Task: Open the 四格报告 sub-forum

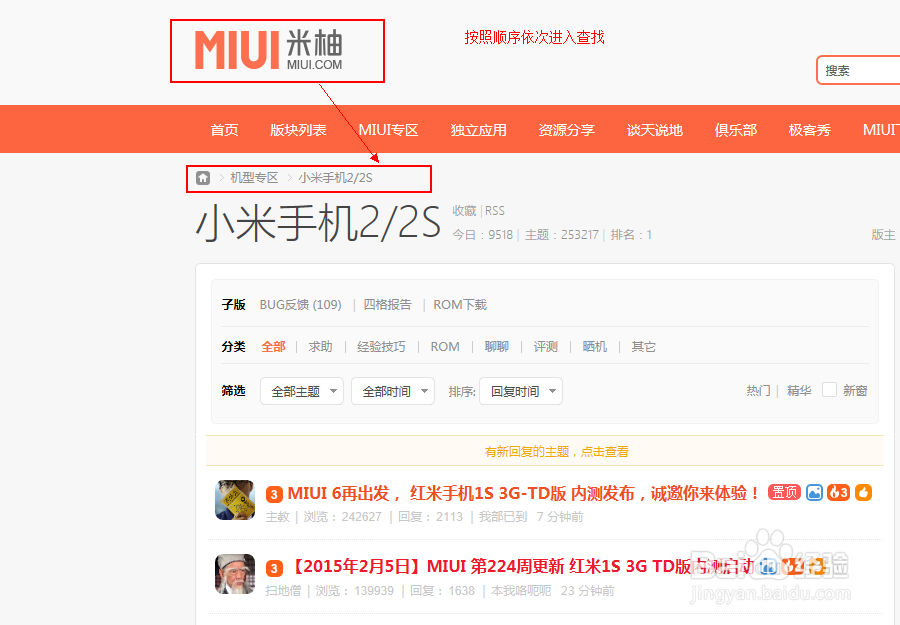Action: [x=387, y=305]
